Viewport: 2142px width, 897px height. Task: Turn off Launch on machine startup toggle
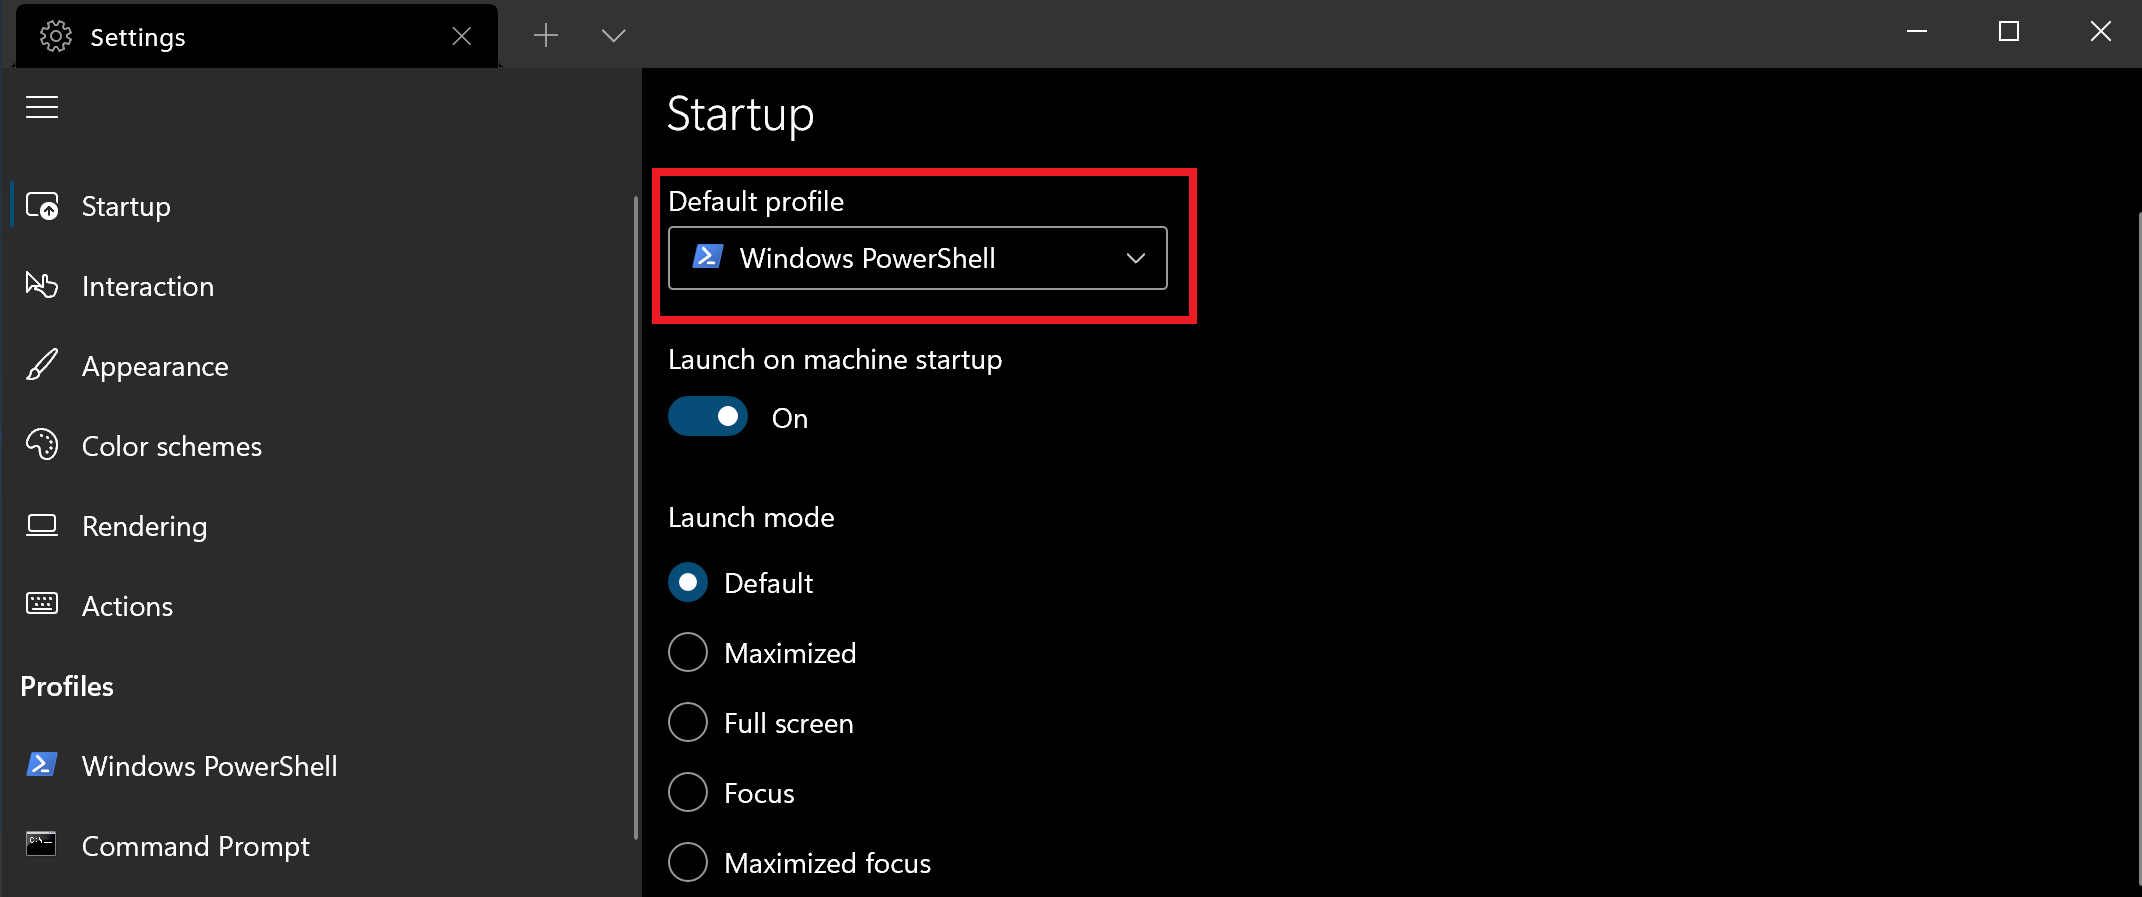708,417
